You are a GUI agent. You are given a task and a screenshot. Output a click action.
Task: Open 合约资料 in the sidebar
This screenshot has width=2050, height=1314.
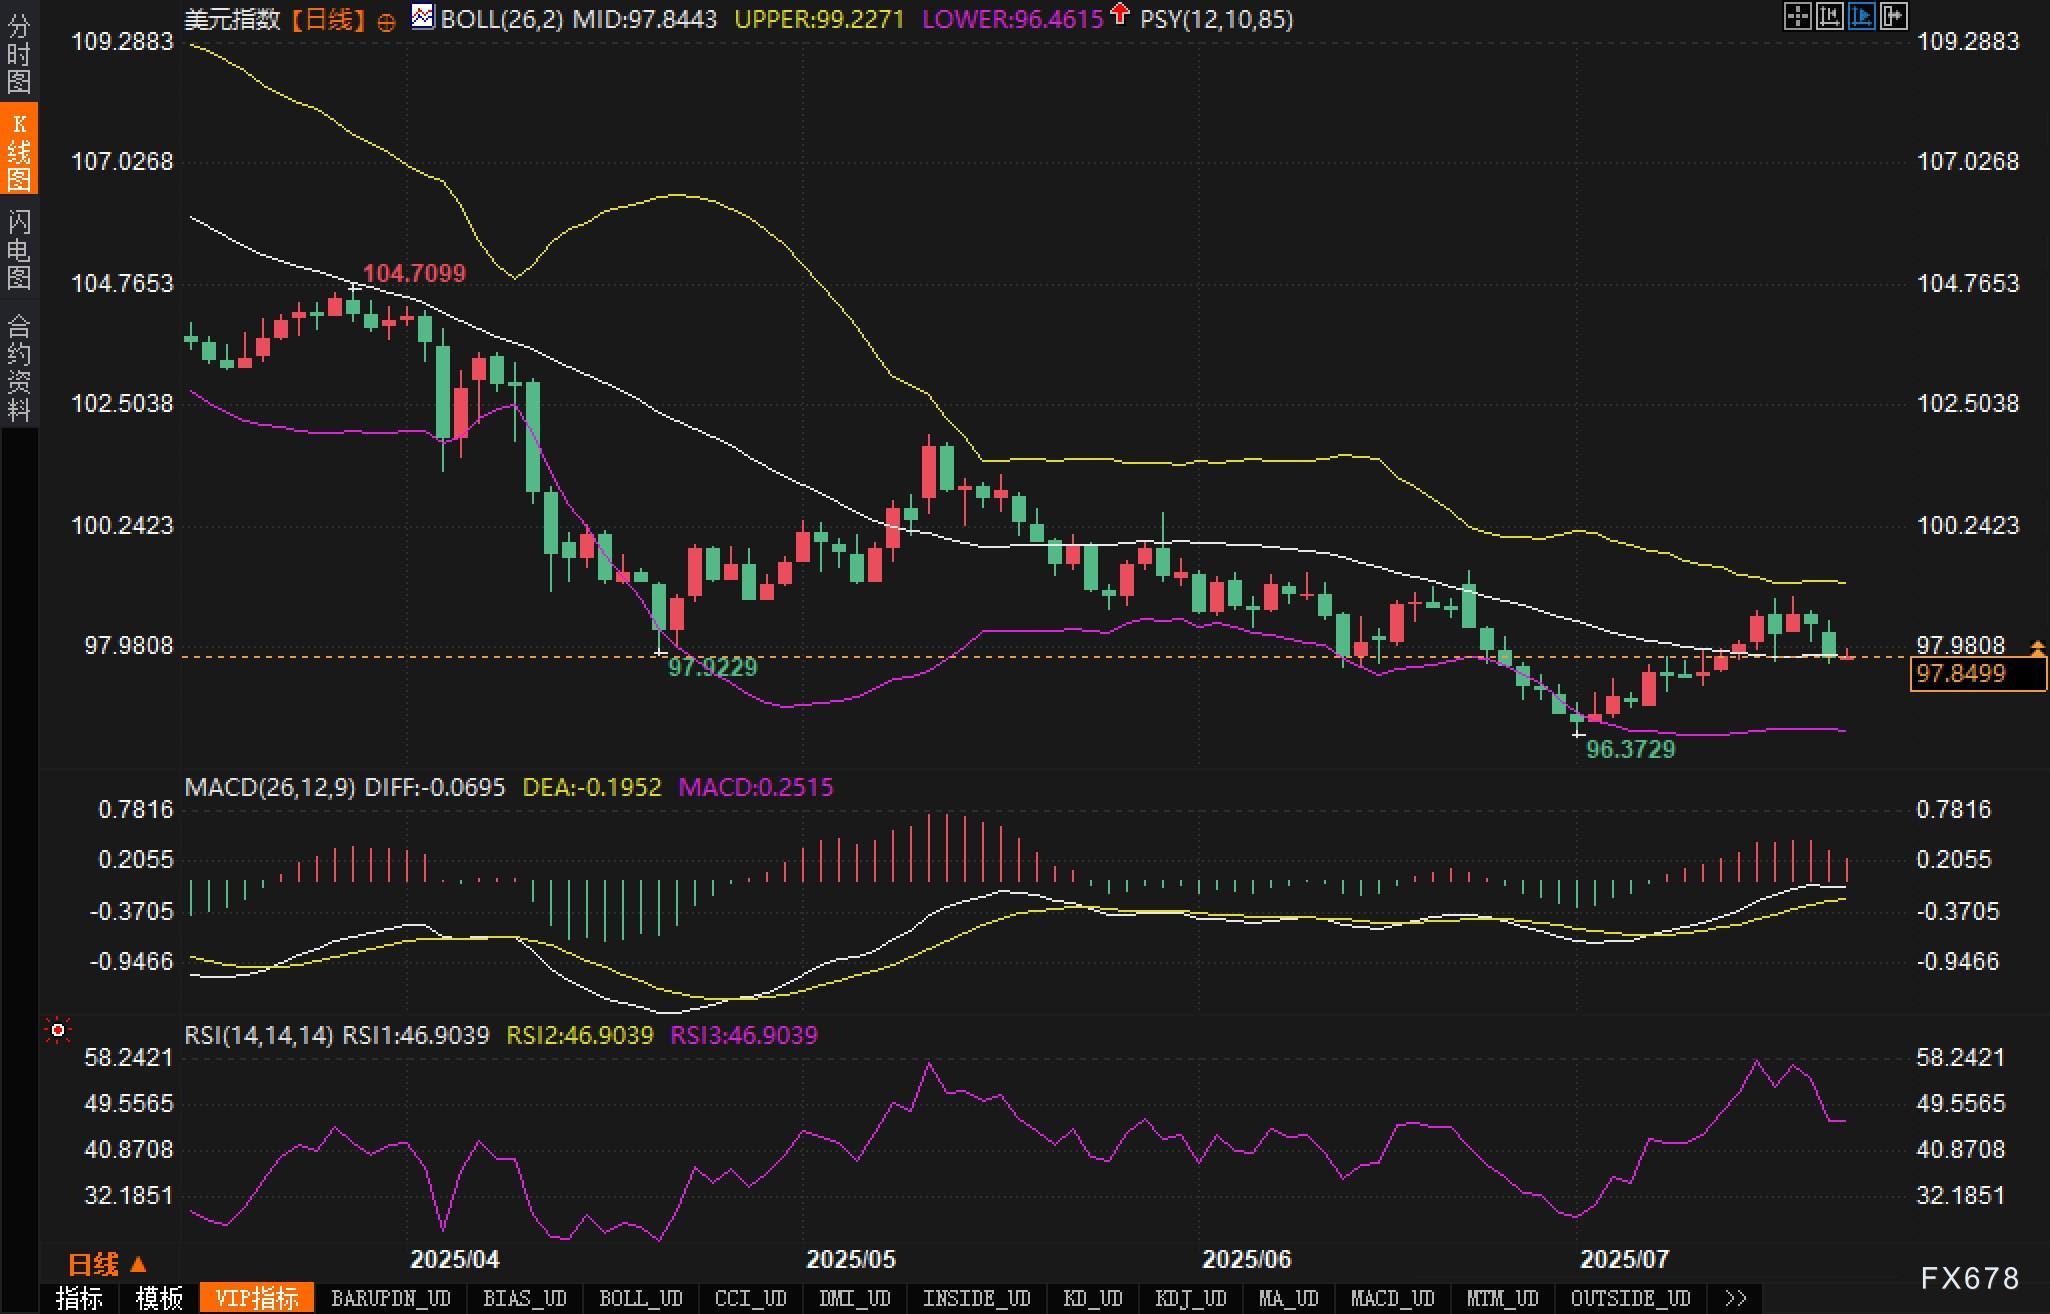19,367
